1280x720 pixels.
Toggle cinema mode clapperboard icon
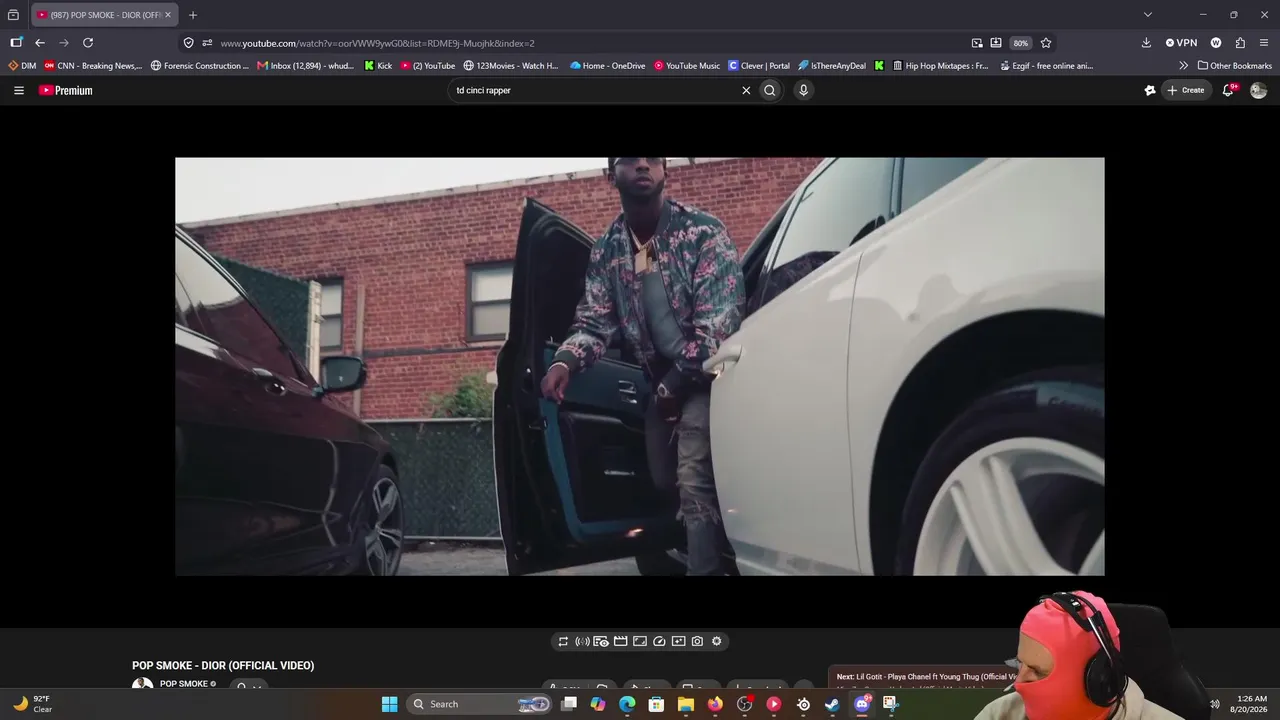click(620, 641)
